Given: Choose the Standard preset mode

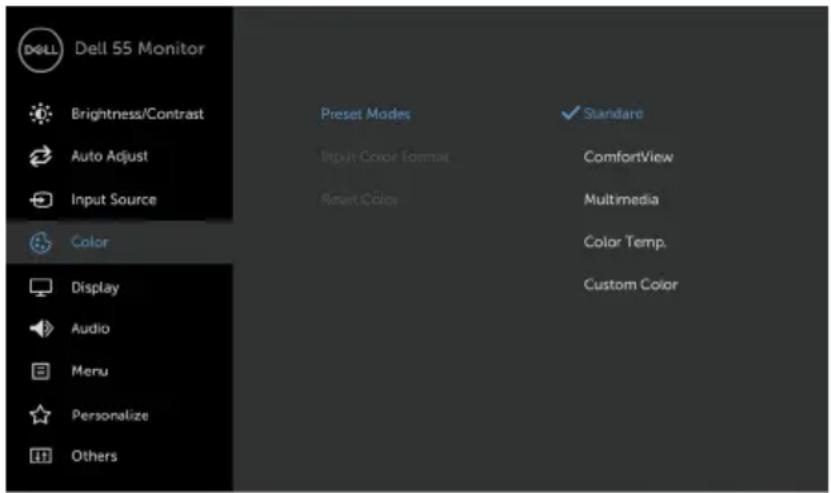Looking at the screenshot, I should tap(613, 113).
